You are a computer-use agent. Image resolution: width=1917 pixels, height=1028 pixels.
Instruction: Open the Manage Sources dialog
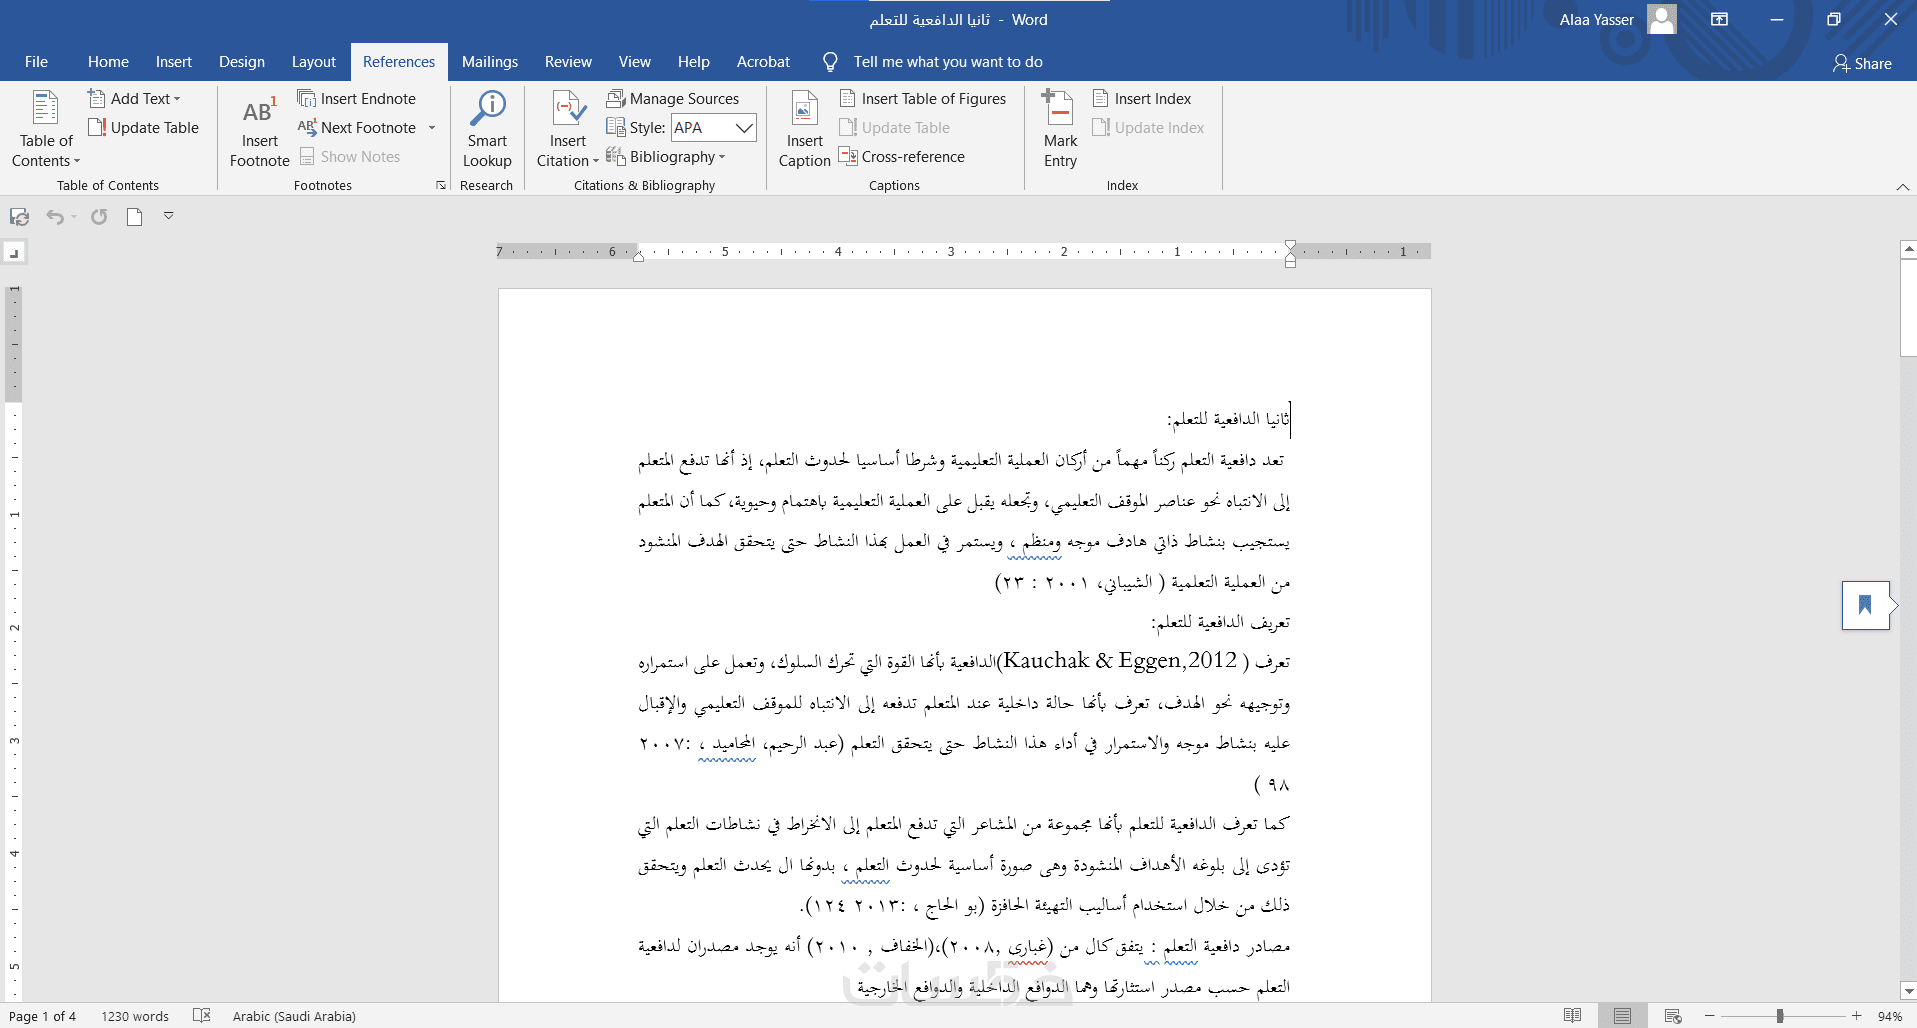[673, 98]
